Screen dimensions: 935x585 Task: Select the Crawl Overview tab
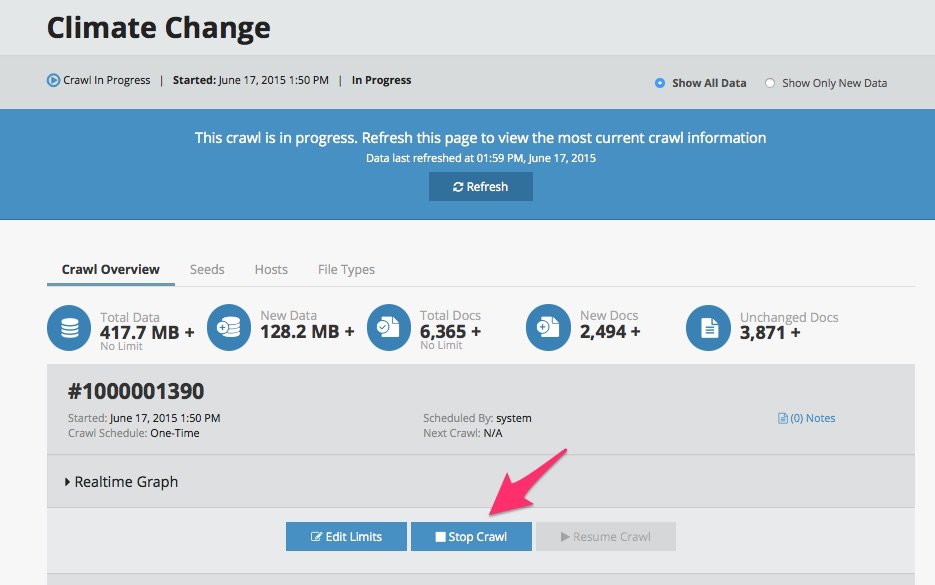[x=111, y=269]
